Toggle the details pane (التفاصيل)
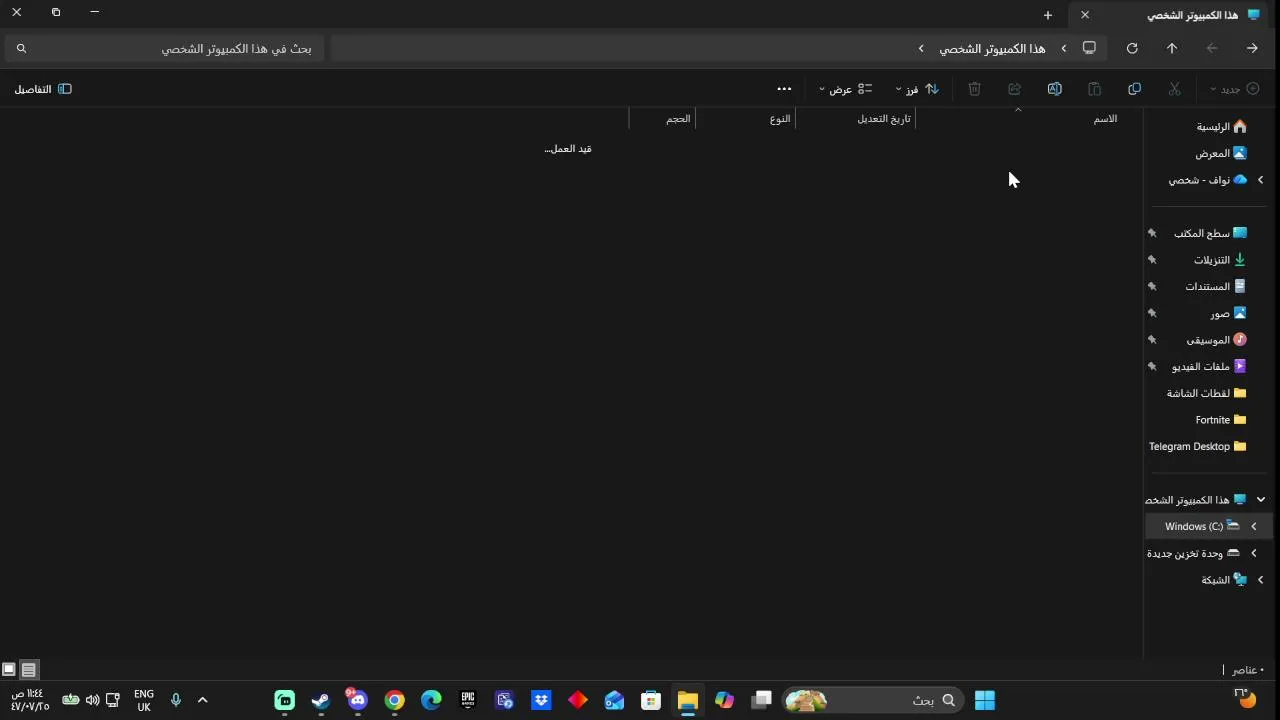Viewport: 1280px width, 720px height. (x=43, y=89)
